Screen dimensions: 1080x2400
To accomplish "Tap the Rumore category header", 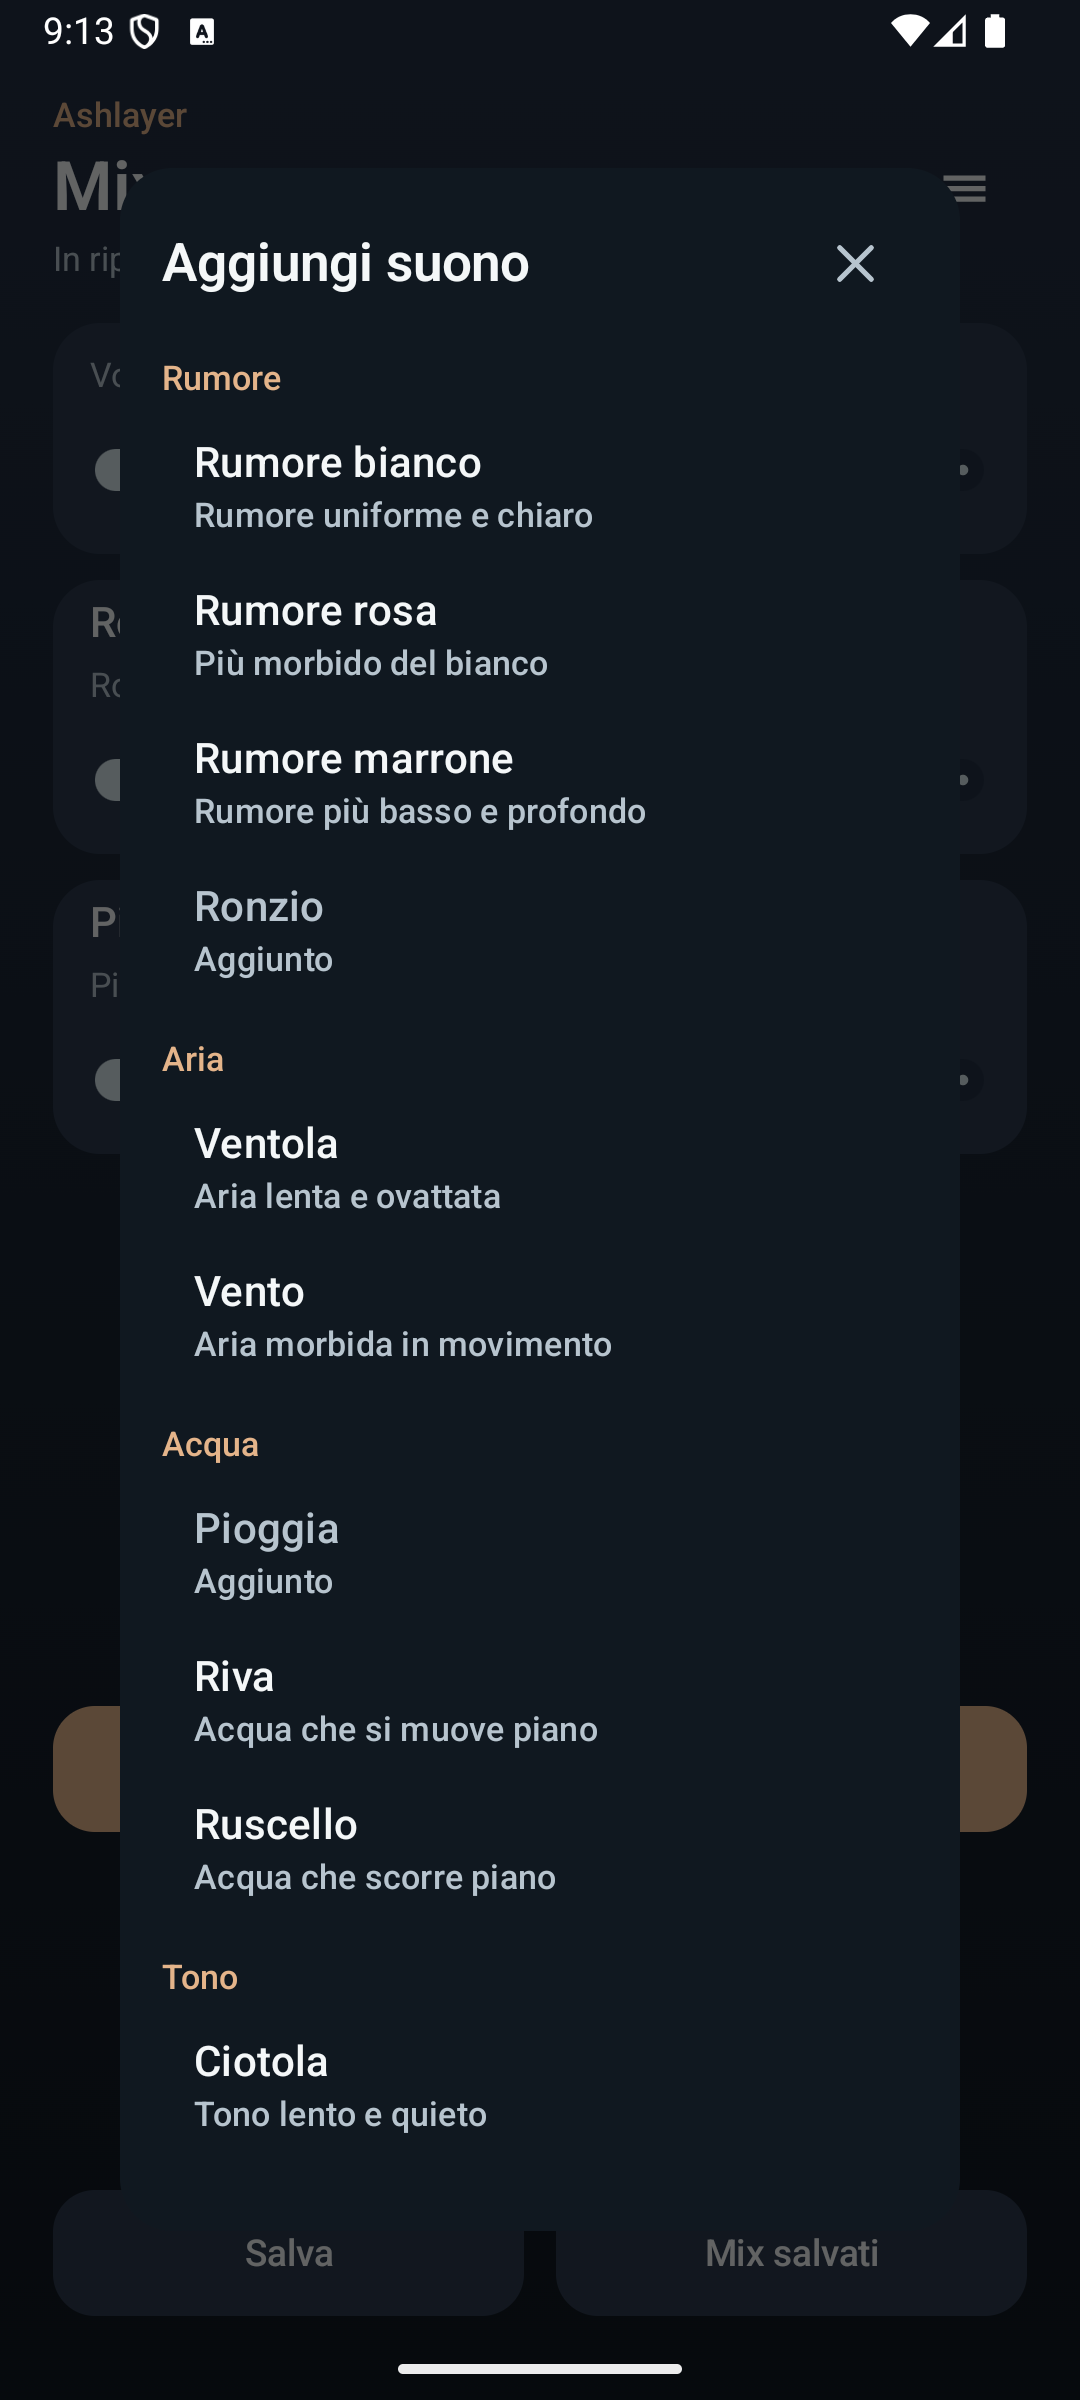I will pos(221,378).
